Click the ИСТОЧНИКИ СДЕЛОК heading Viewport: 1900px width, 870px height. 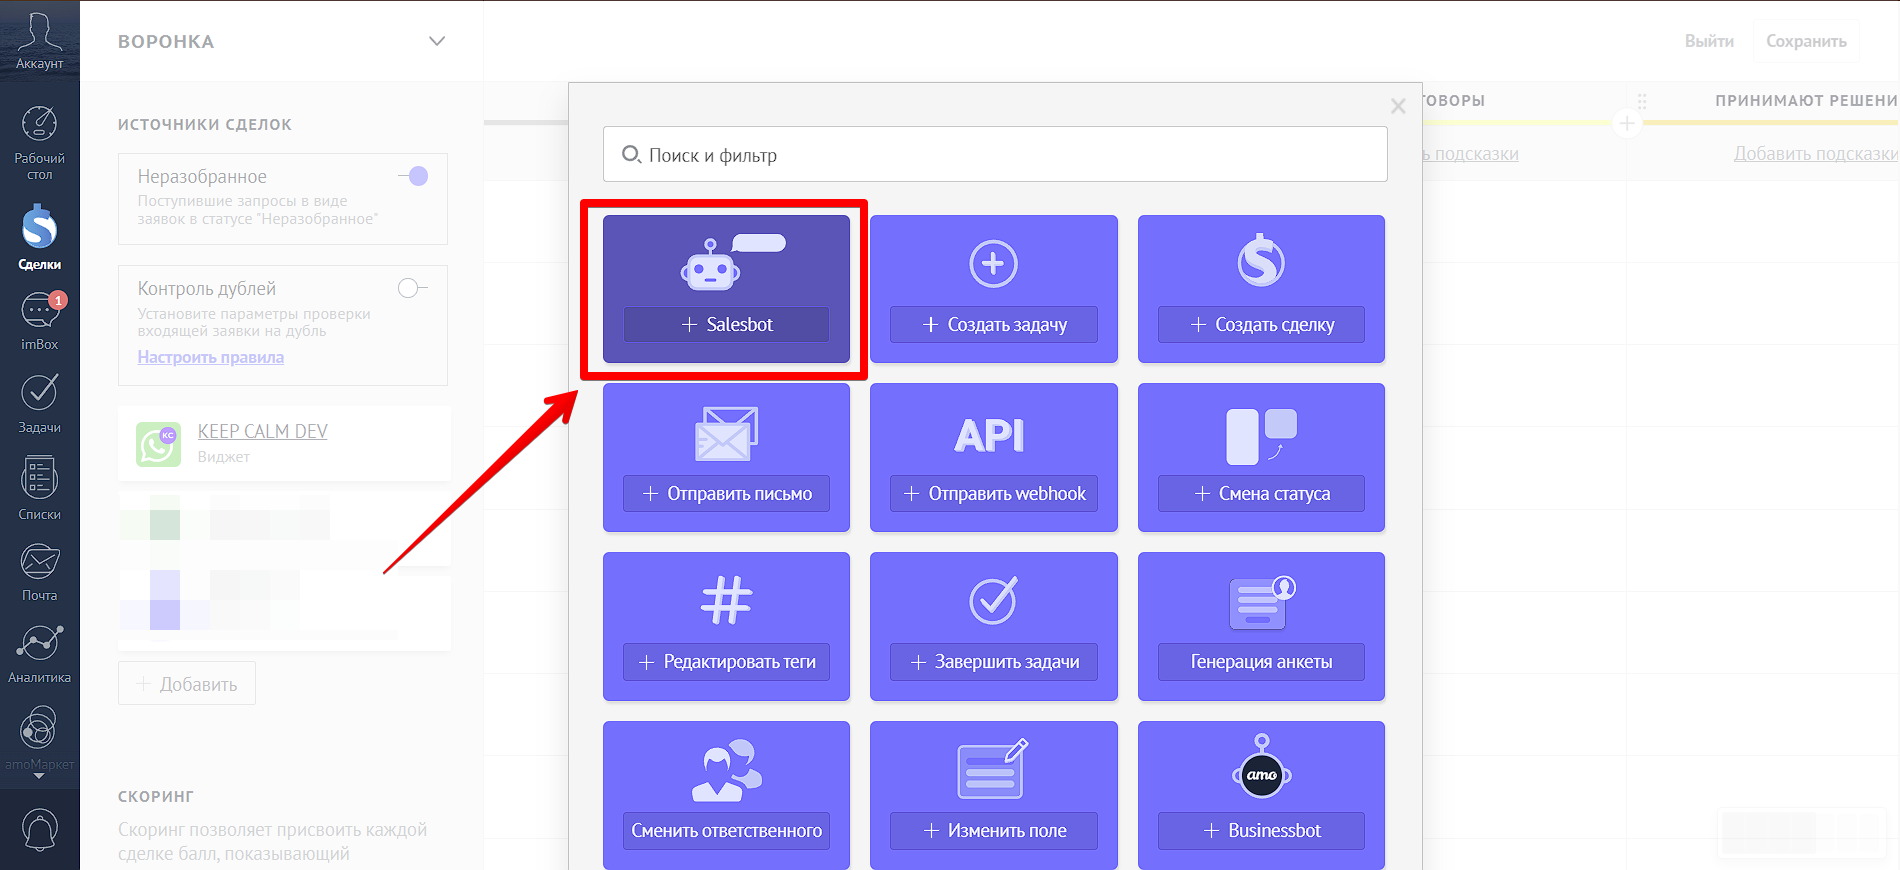205,124
